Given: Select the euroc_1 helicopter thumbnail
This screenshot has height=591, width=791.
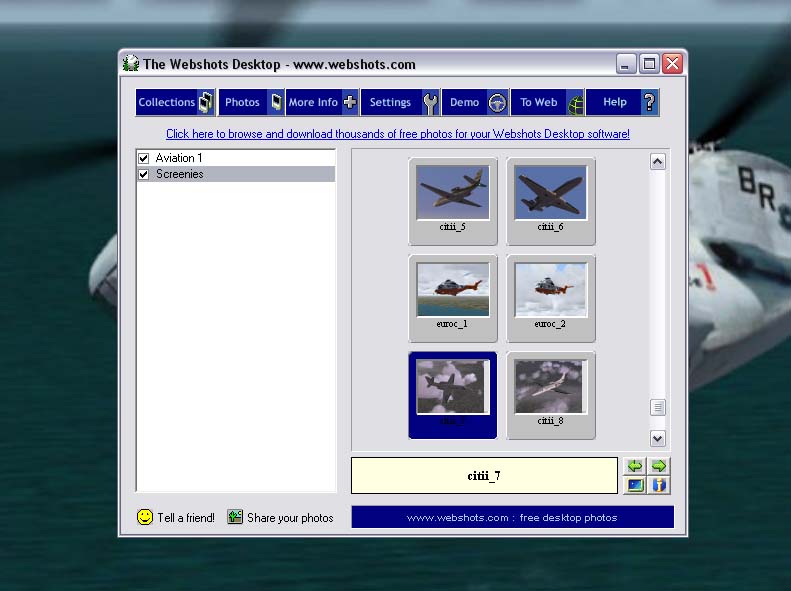Looking at the screenshot, I should click(453, 291).
